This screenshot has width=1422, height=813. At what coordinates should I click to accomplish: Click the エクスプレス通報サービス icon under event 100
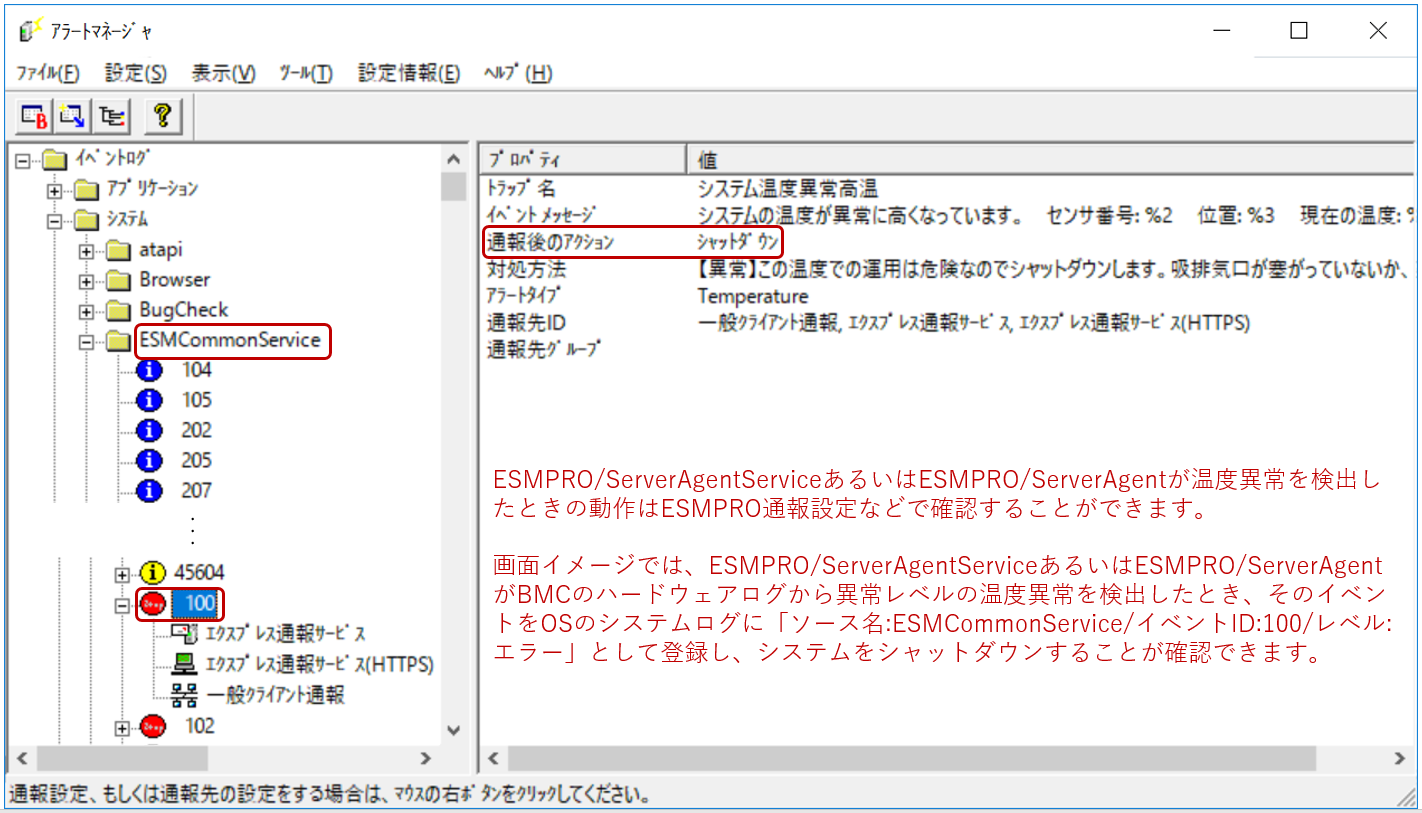coord(184,634)
